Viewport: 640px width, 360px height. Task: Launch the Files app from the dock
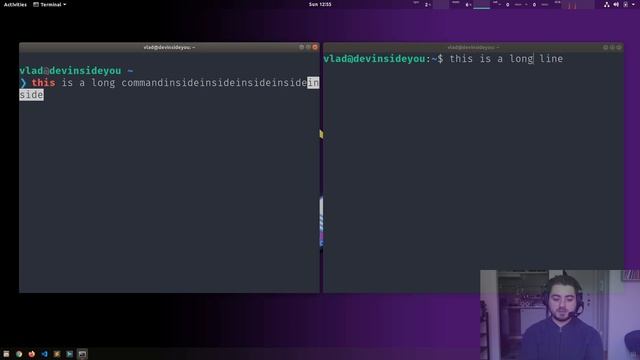(6, 354)
